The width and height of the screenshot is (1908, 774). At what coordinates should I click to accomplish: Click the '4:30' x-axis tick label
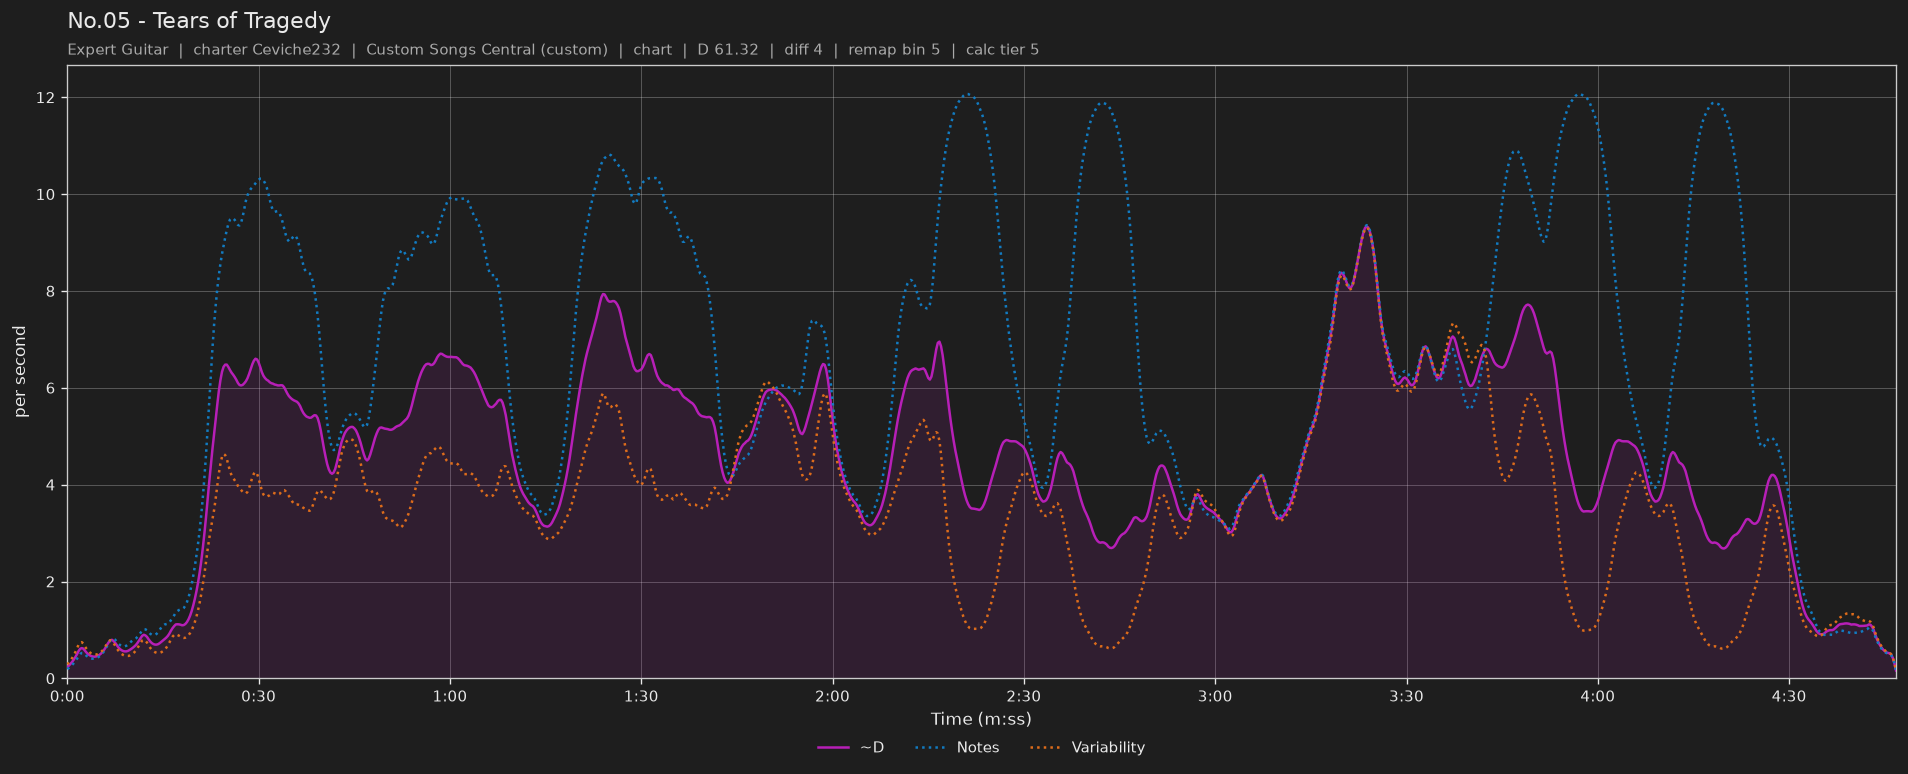pyautogui.click(x=1789, y=697)
